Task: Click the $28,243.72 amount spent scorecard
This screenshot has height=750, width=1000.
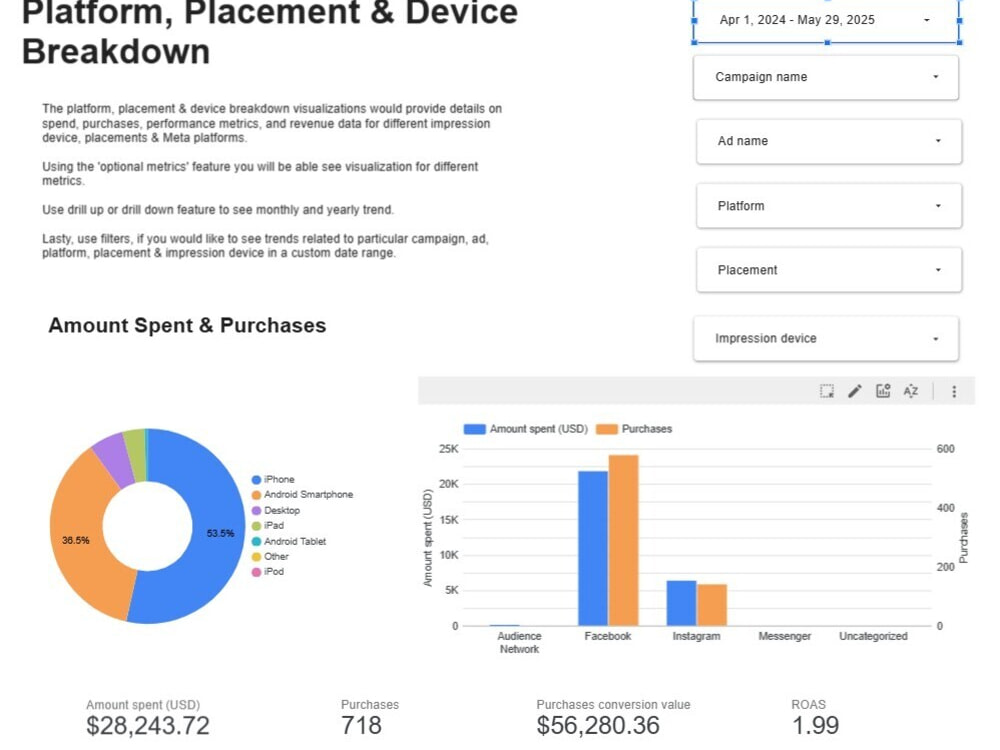Action: click(148, 726)
